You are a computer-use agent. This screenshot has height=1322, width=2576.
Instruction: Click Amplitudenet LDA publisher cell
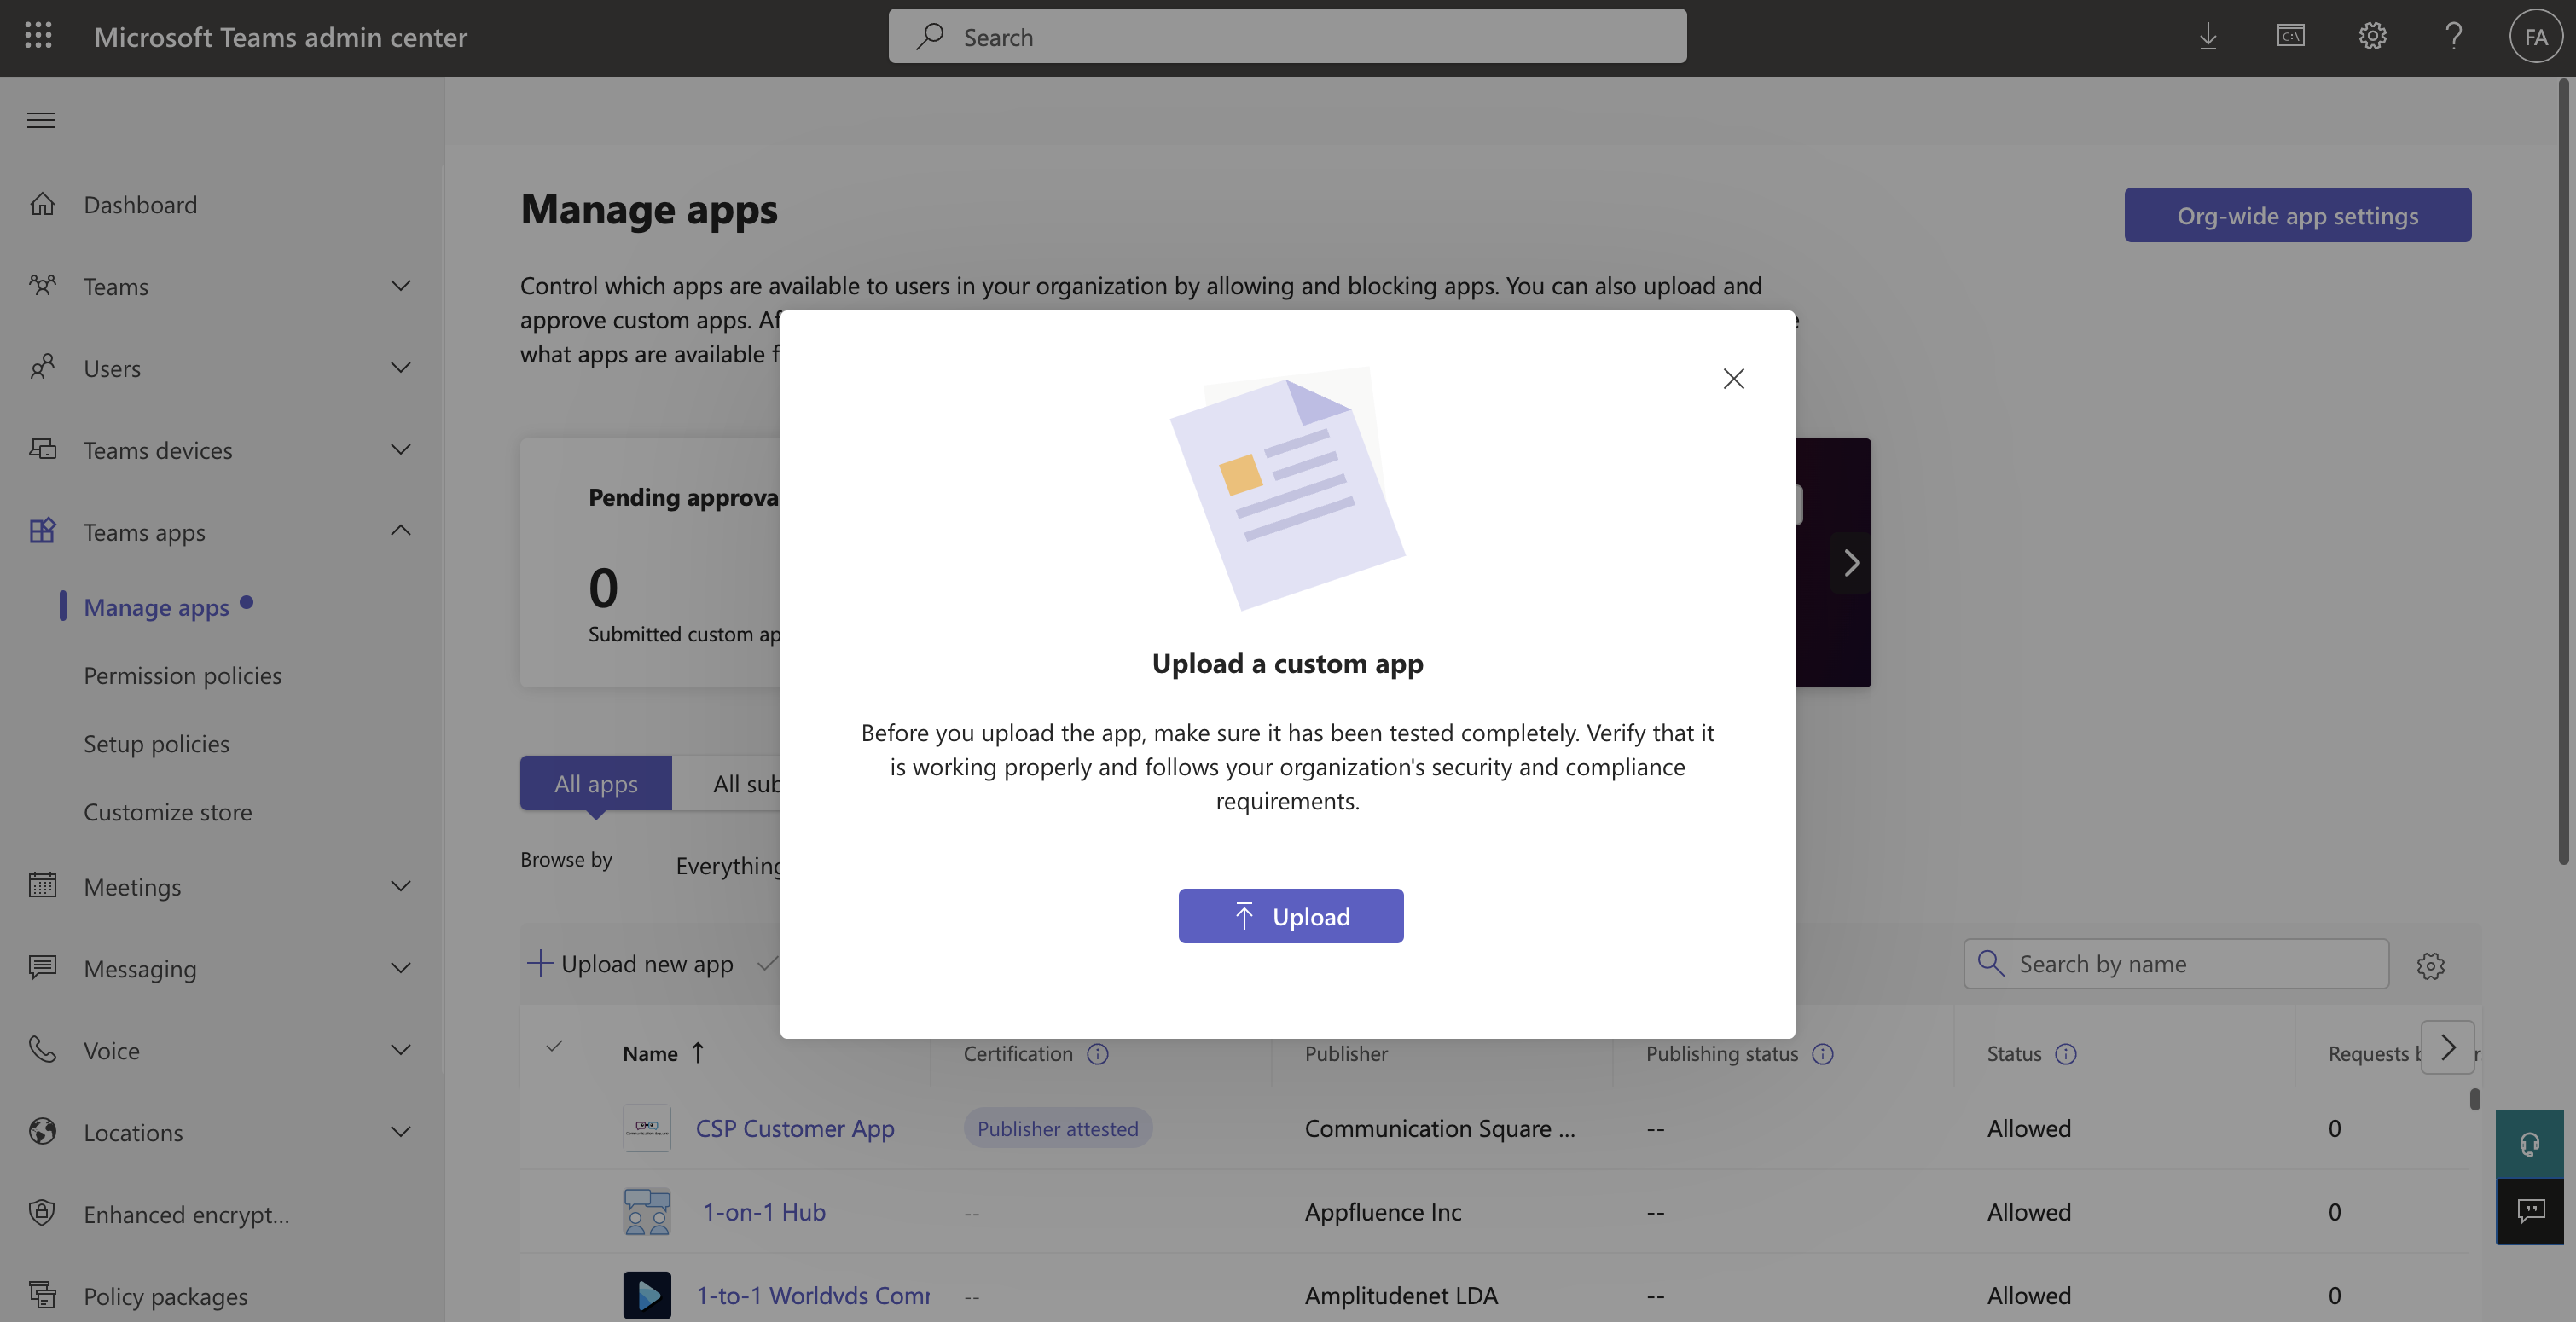pos(1401,1295)
